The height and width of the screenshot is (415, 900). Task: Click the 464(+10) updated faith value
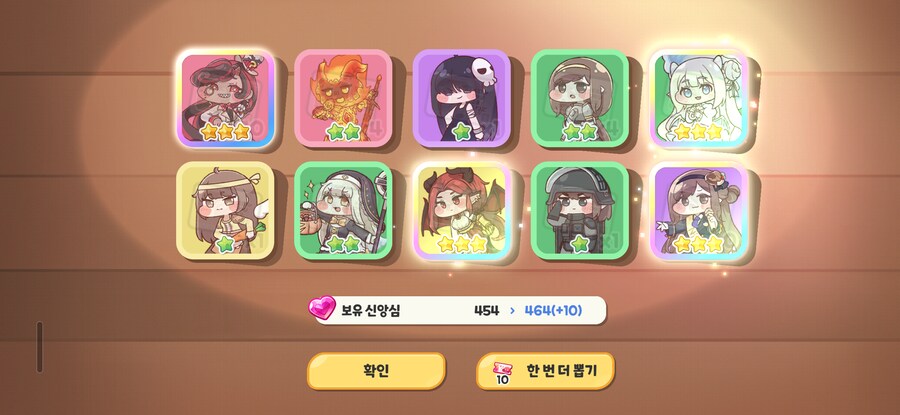pos(553,311)
